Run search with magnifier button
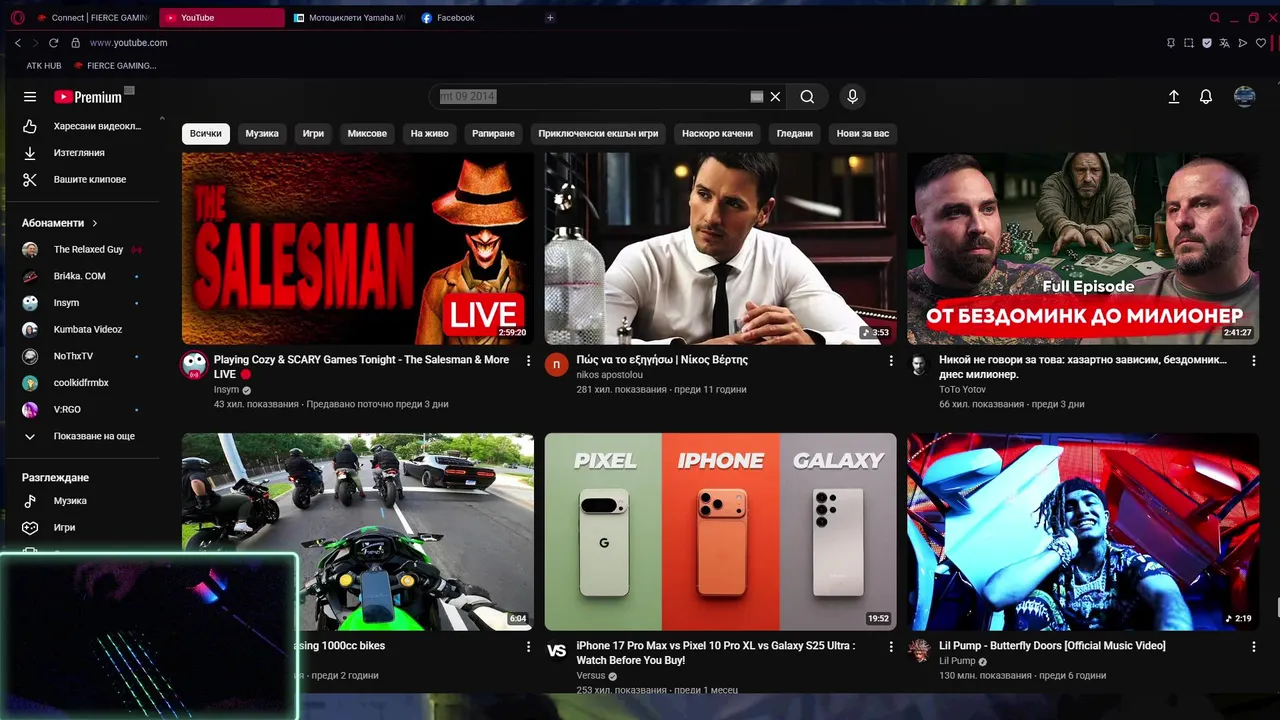1280x720 pixels. 807,97
